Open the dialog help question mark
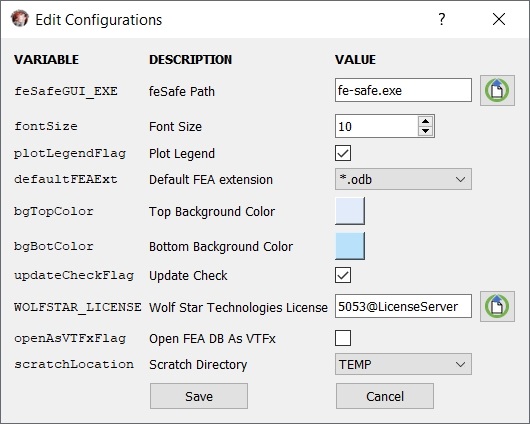The height and width of the screenshot is (424, 530). click(441, 19)
